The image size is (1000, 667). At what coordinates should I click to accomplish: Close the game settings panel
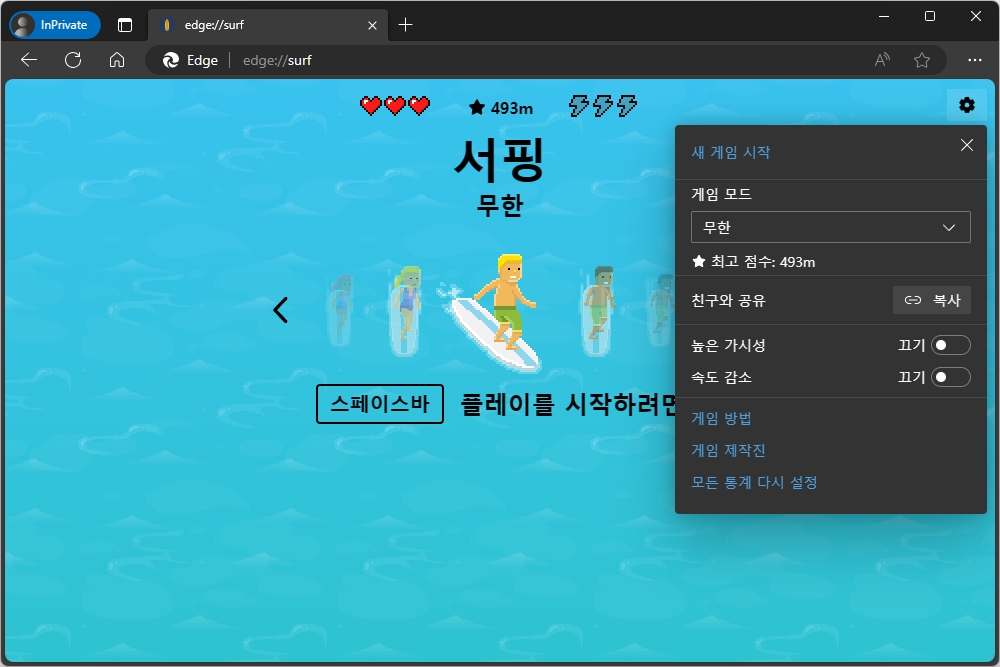(967, 145)
